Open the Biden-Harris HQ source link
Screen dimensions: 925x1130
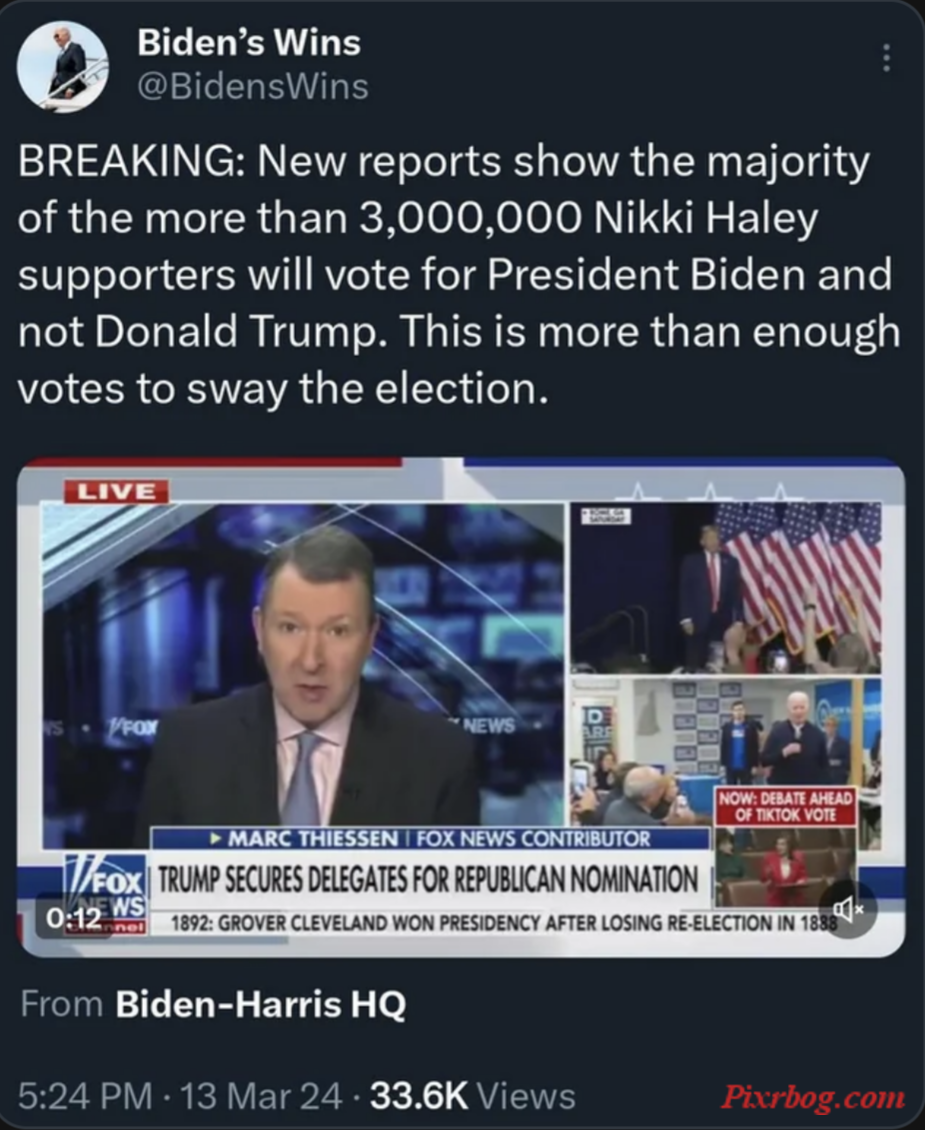tap(261, 1004)
